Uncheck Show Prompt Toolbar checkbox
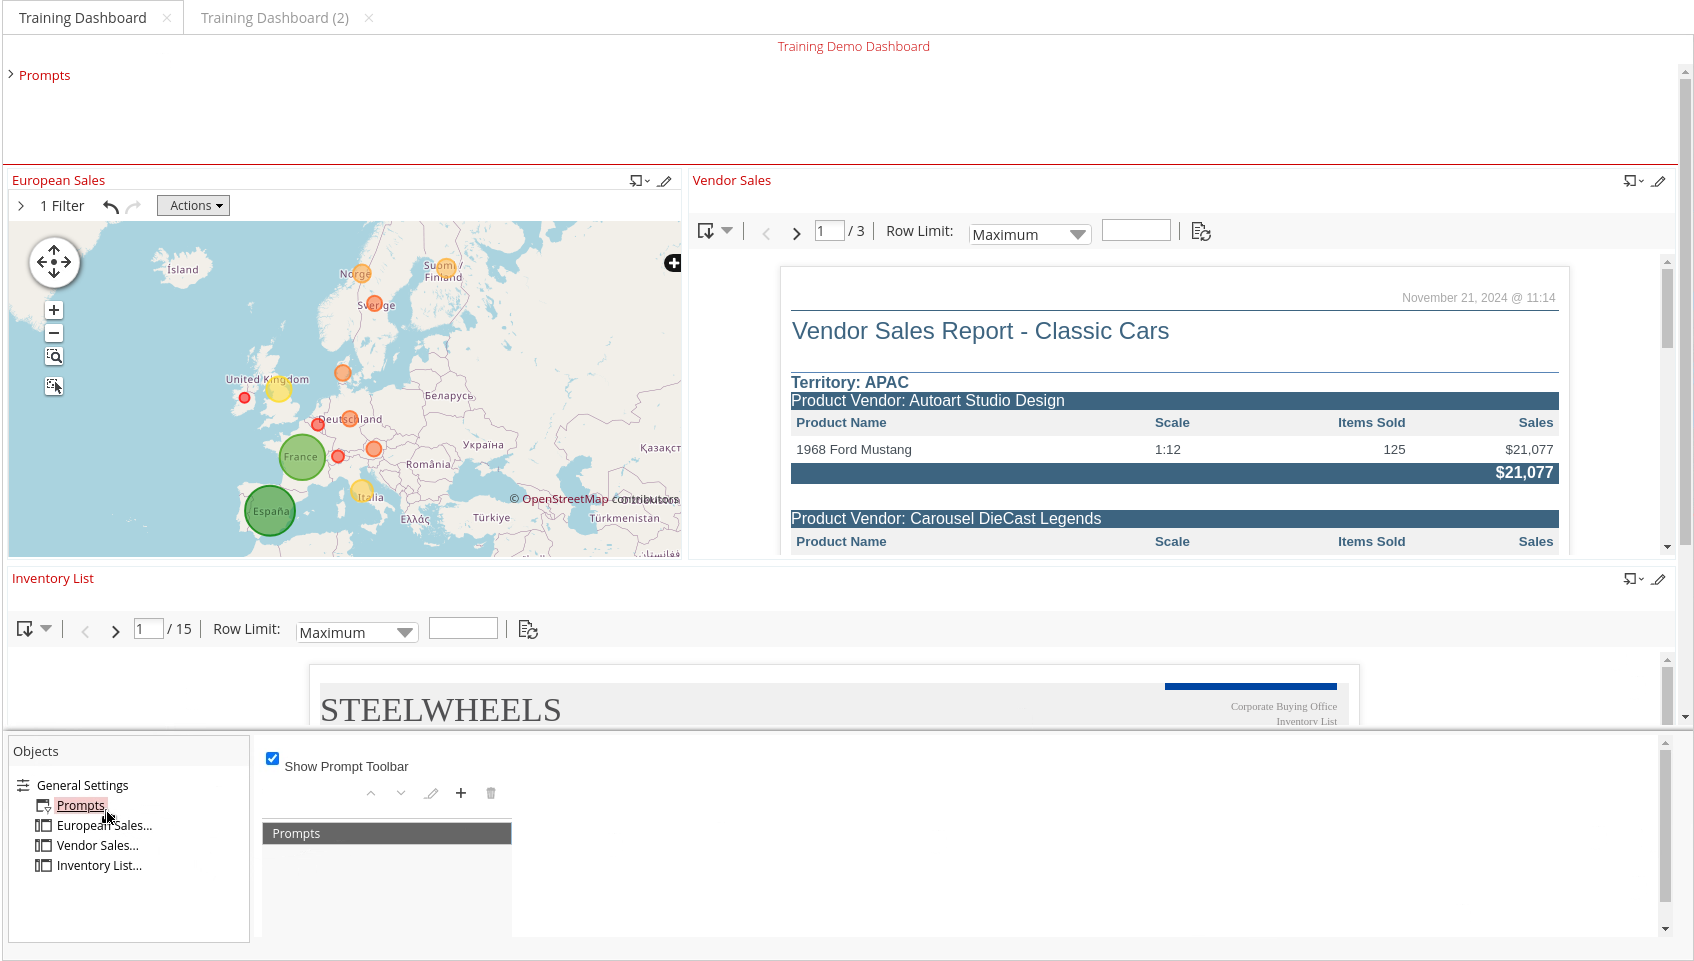Image resolution: width=1694 pixels, height=961 pixels. pos(272,759)
